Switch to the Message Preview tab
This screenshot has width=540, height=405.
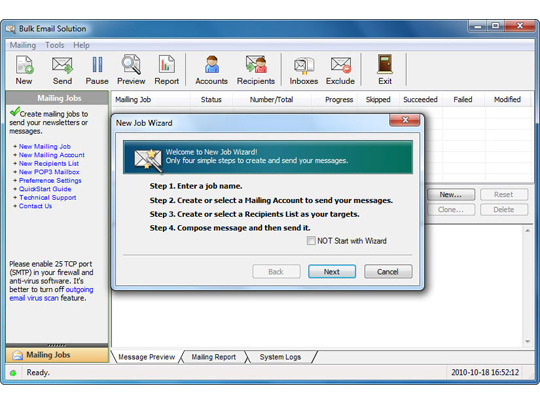147,357
